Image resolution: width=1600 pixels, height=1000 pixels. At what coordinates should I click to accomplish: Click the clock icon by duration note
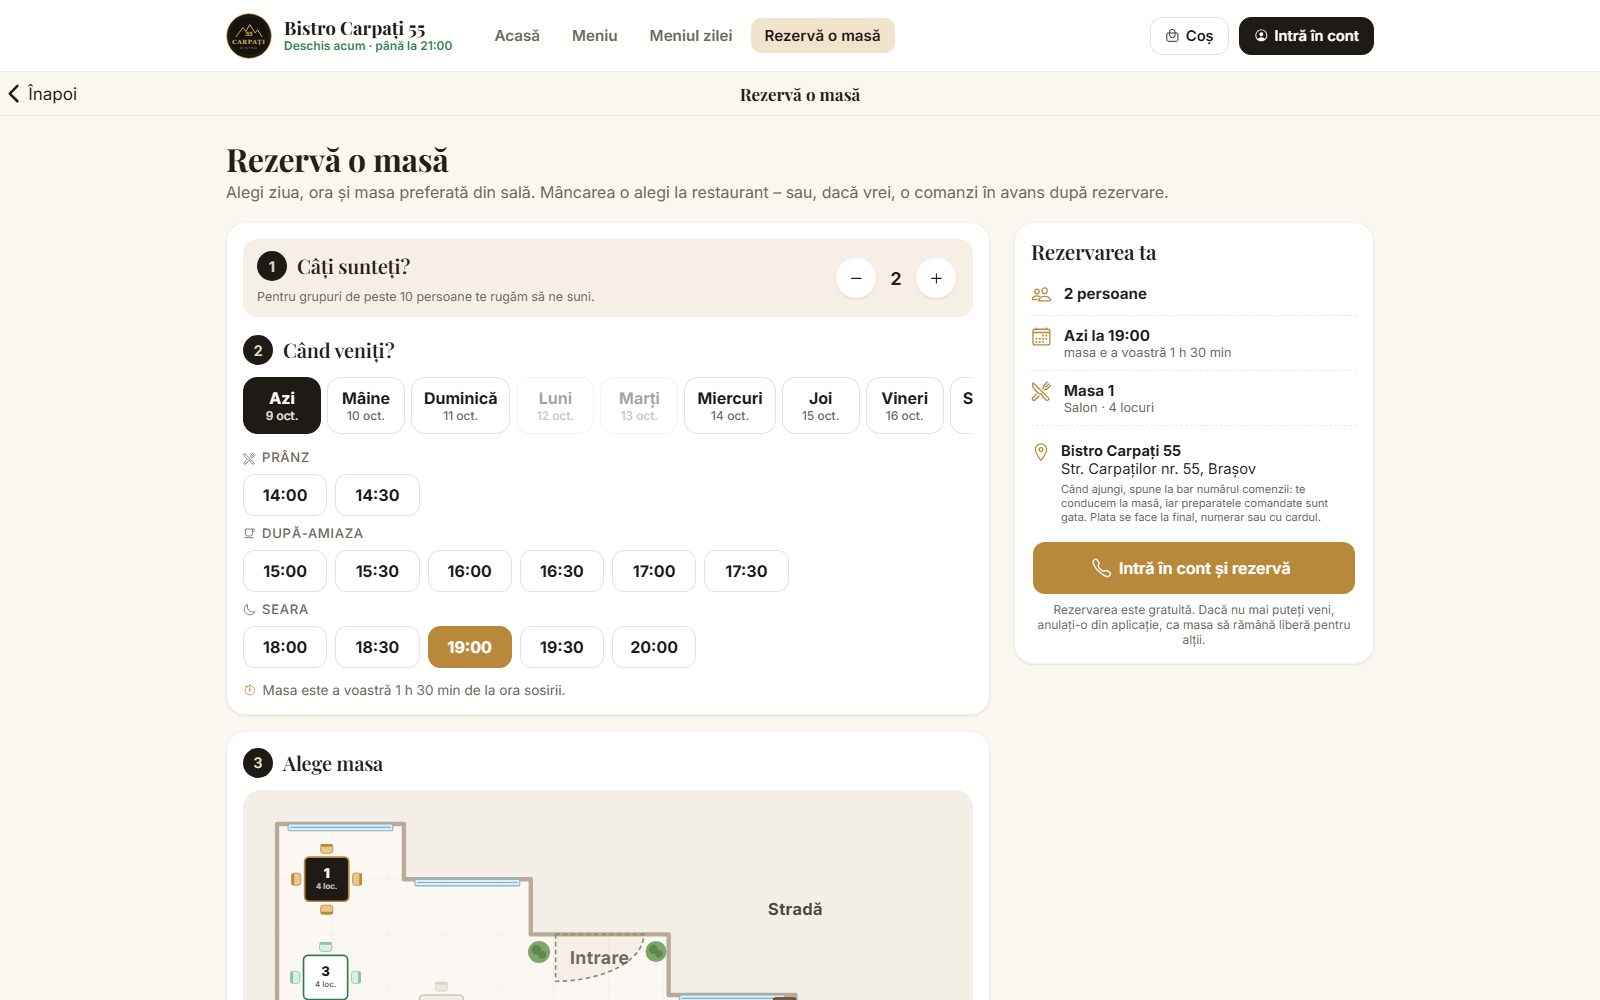(x=250, y=690)
